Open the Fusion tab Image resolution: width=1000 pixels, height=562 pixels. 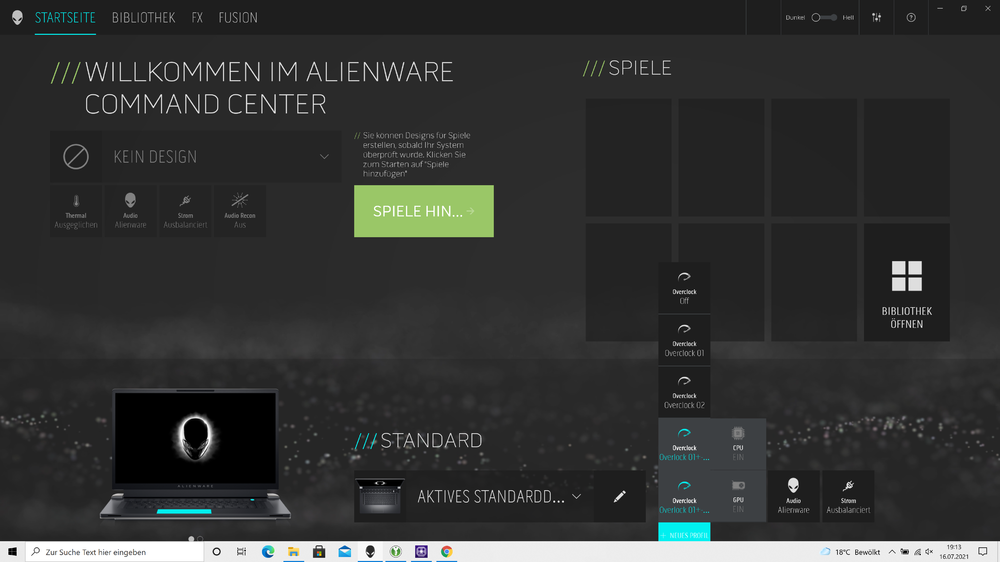[238, 18]
